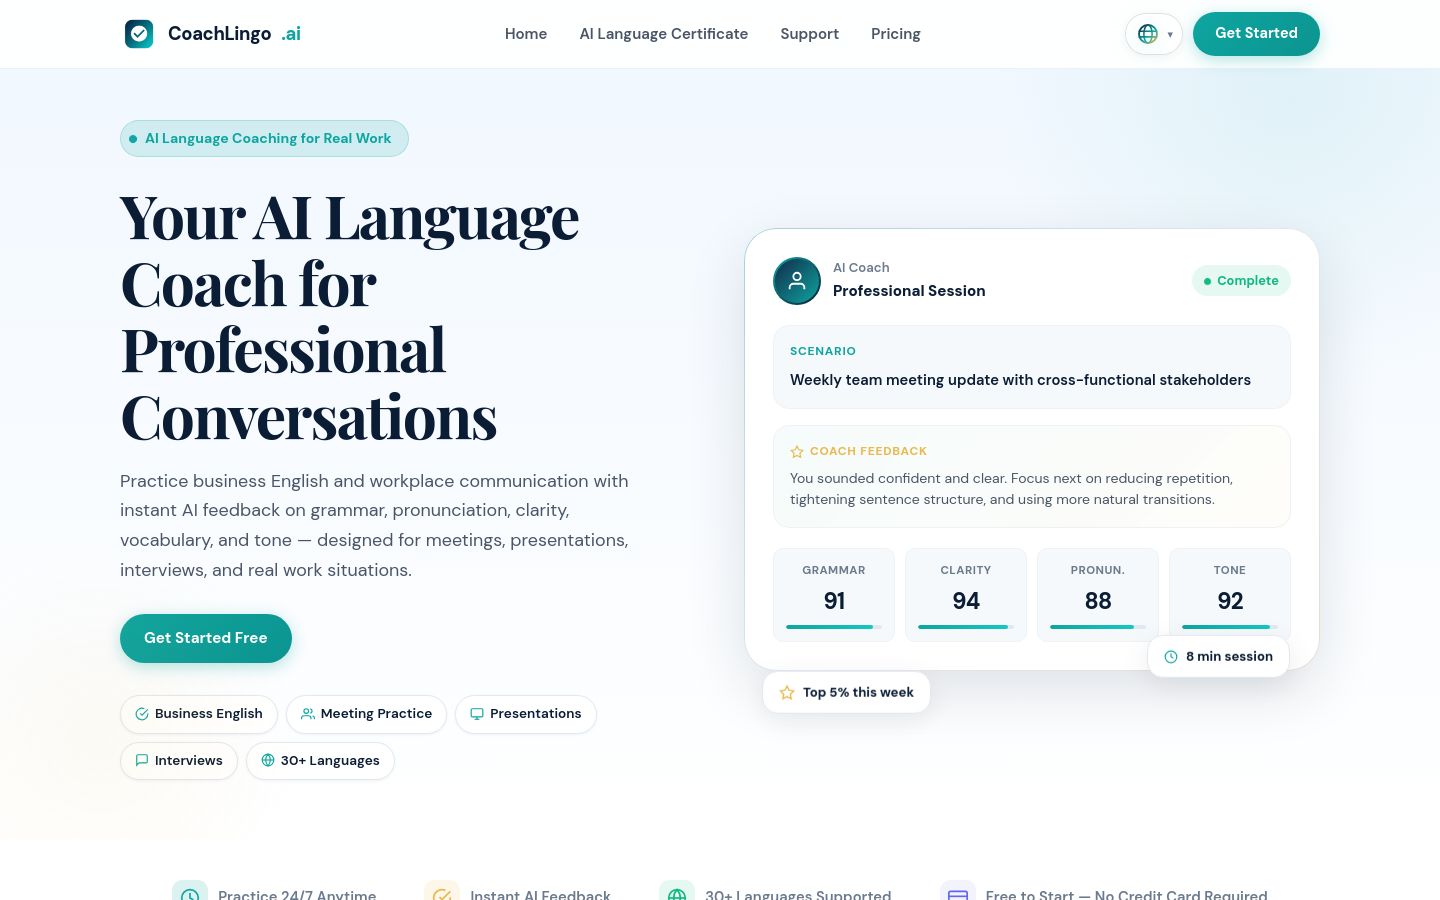Click the 'COACH FEEDBACK' heading label
The height and width of the screenshot is (900, 1440).
pos(868,451)
